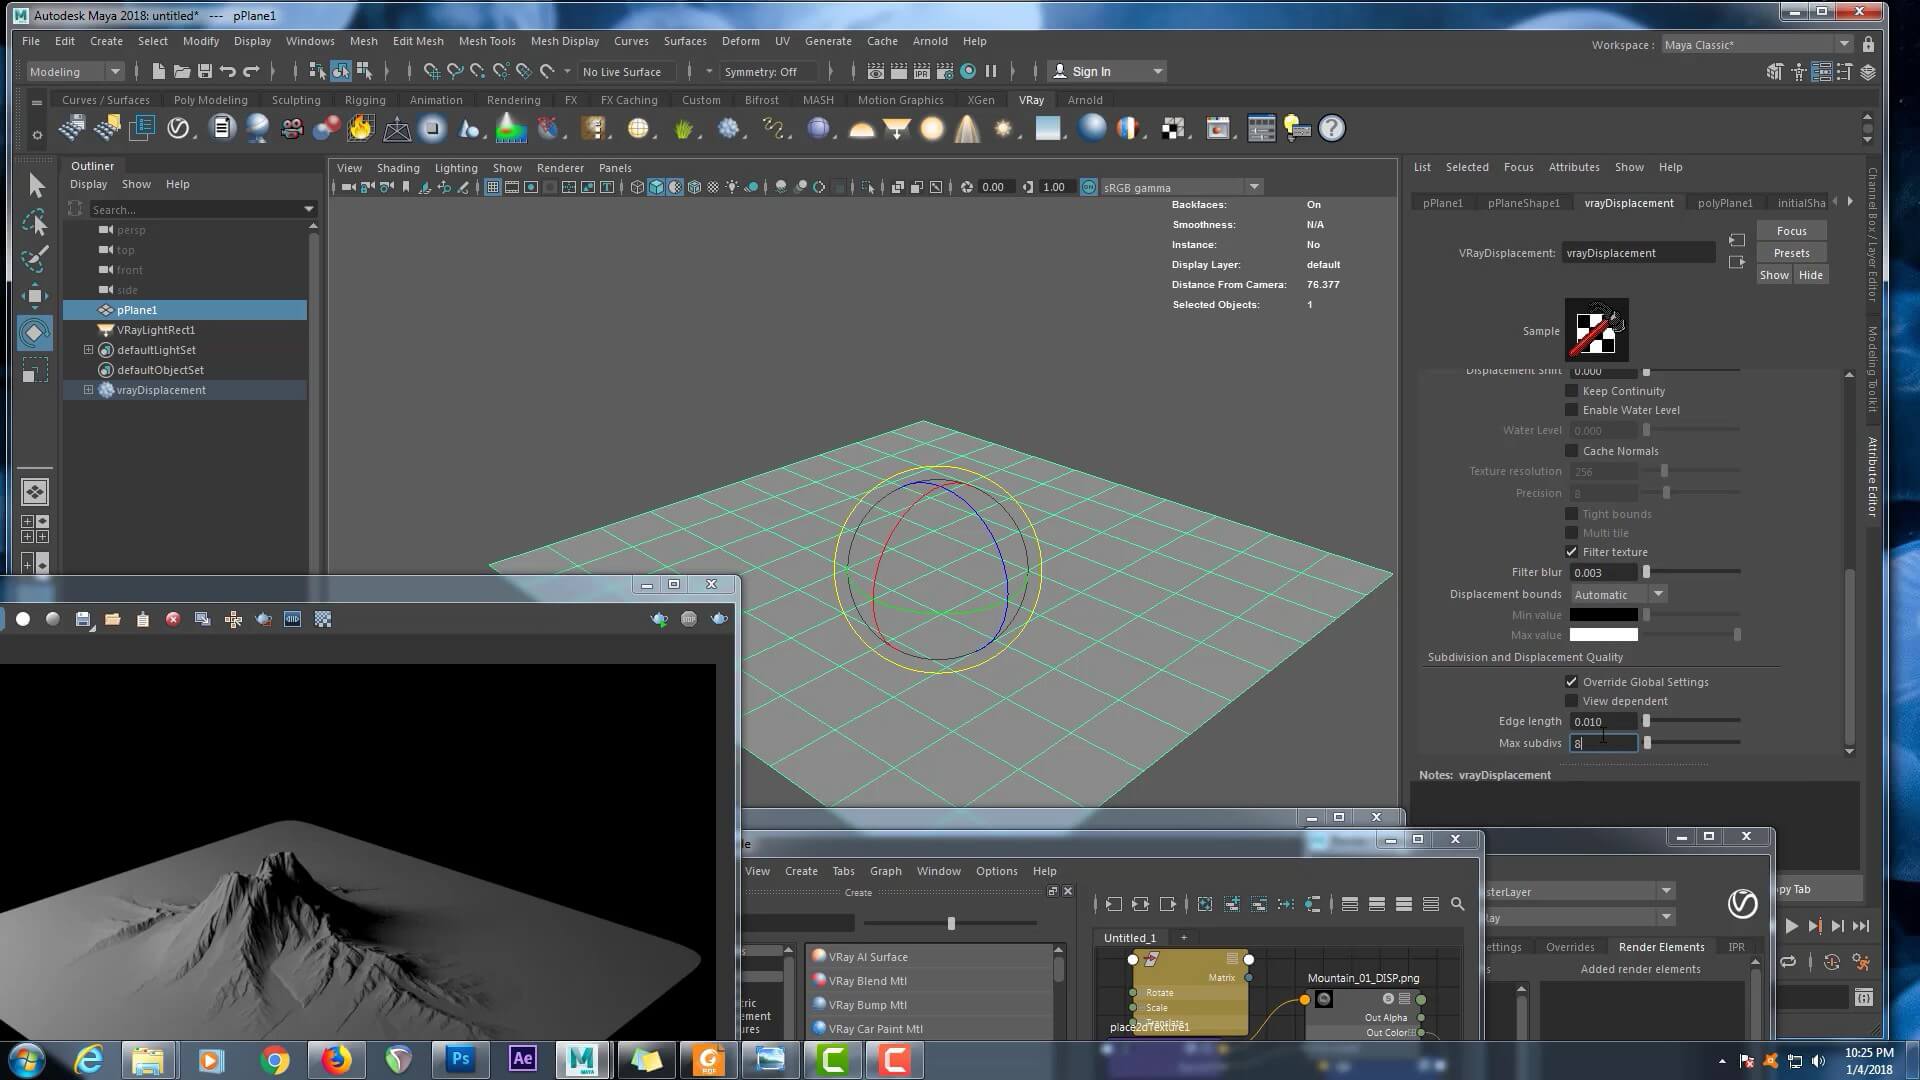Click the Focus button in Attribute Editor
1920x1080 pixels.
point(1791,231)
